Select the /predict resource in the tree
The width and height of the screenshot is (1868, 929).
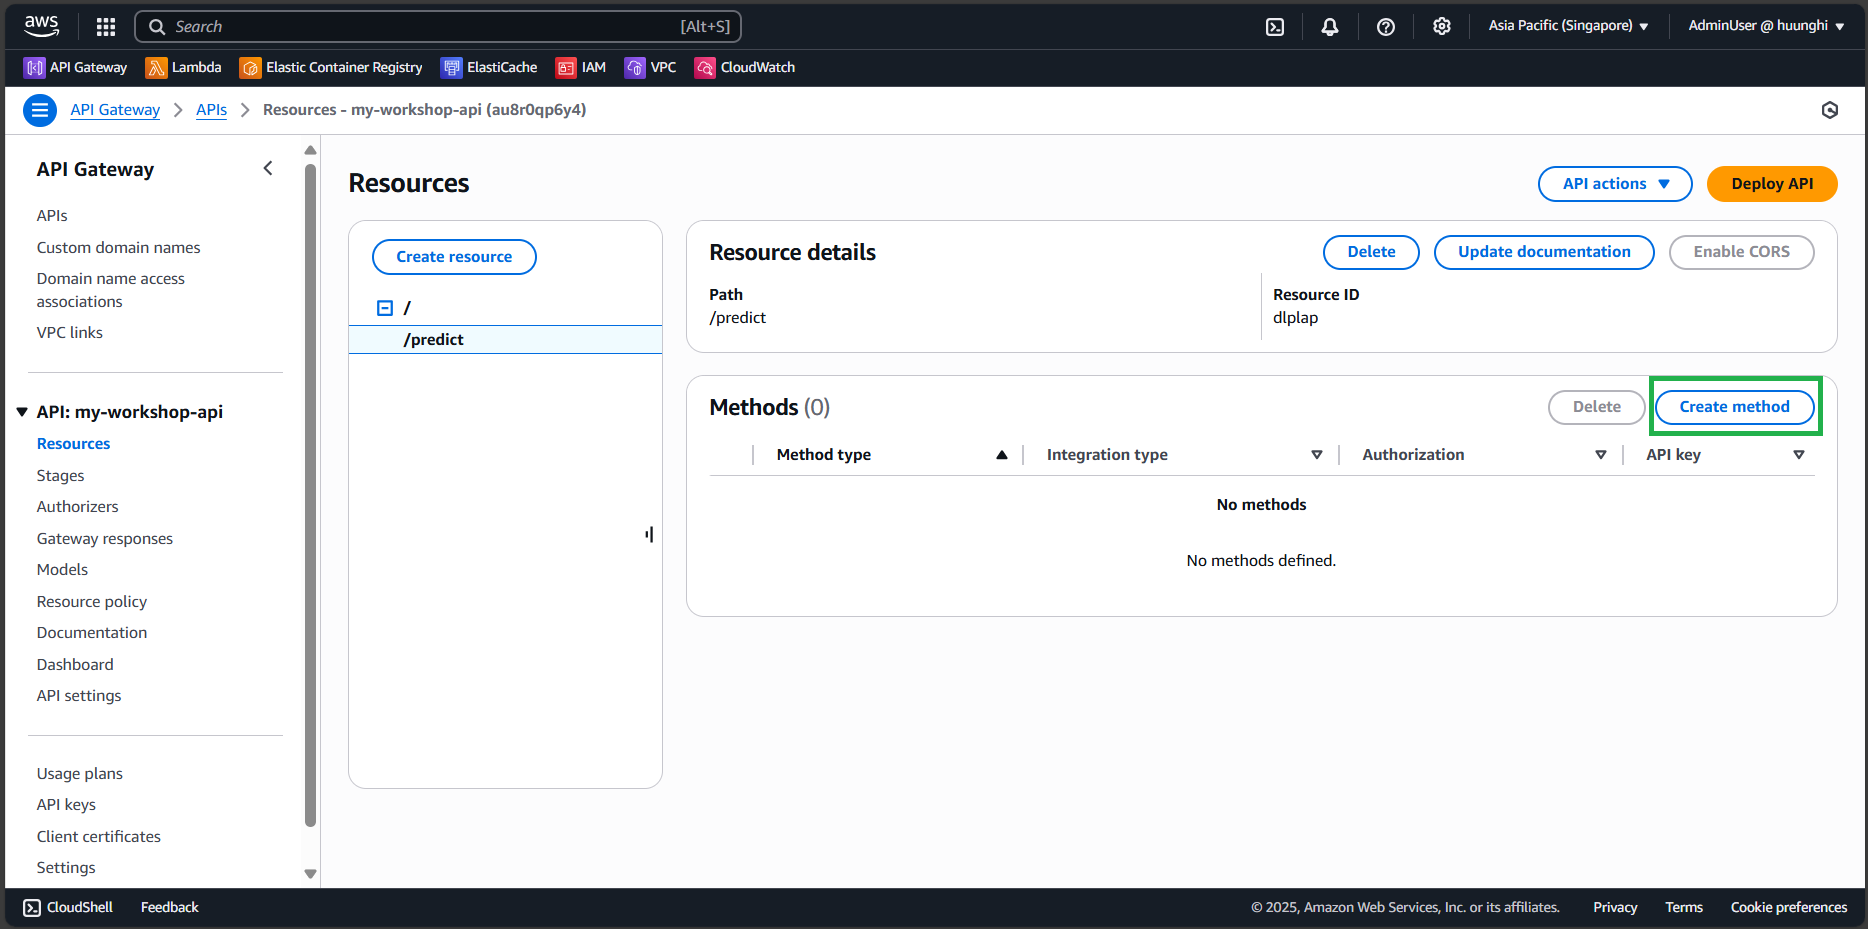click(505, 340)
